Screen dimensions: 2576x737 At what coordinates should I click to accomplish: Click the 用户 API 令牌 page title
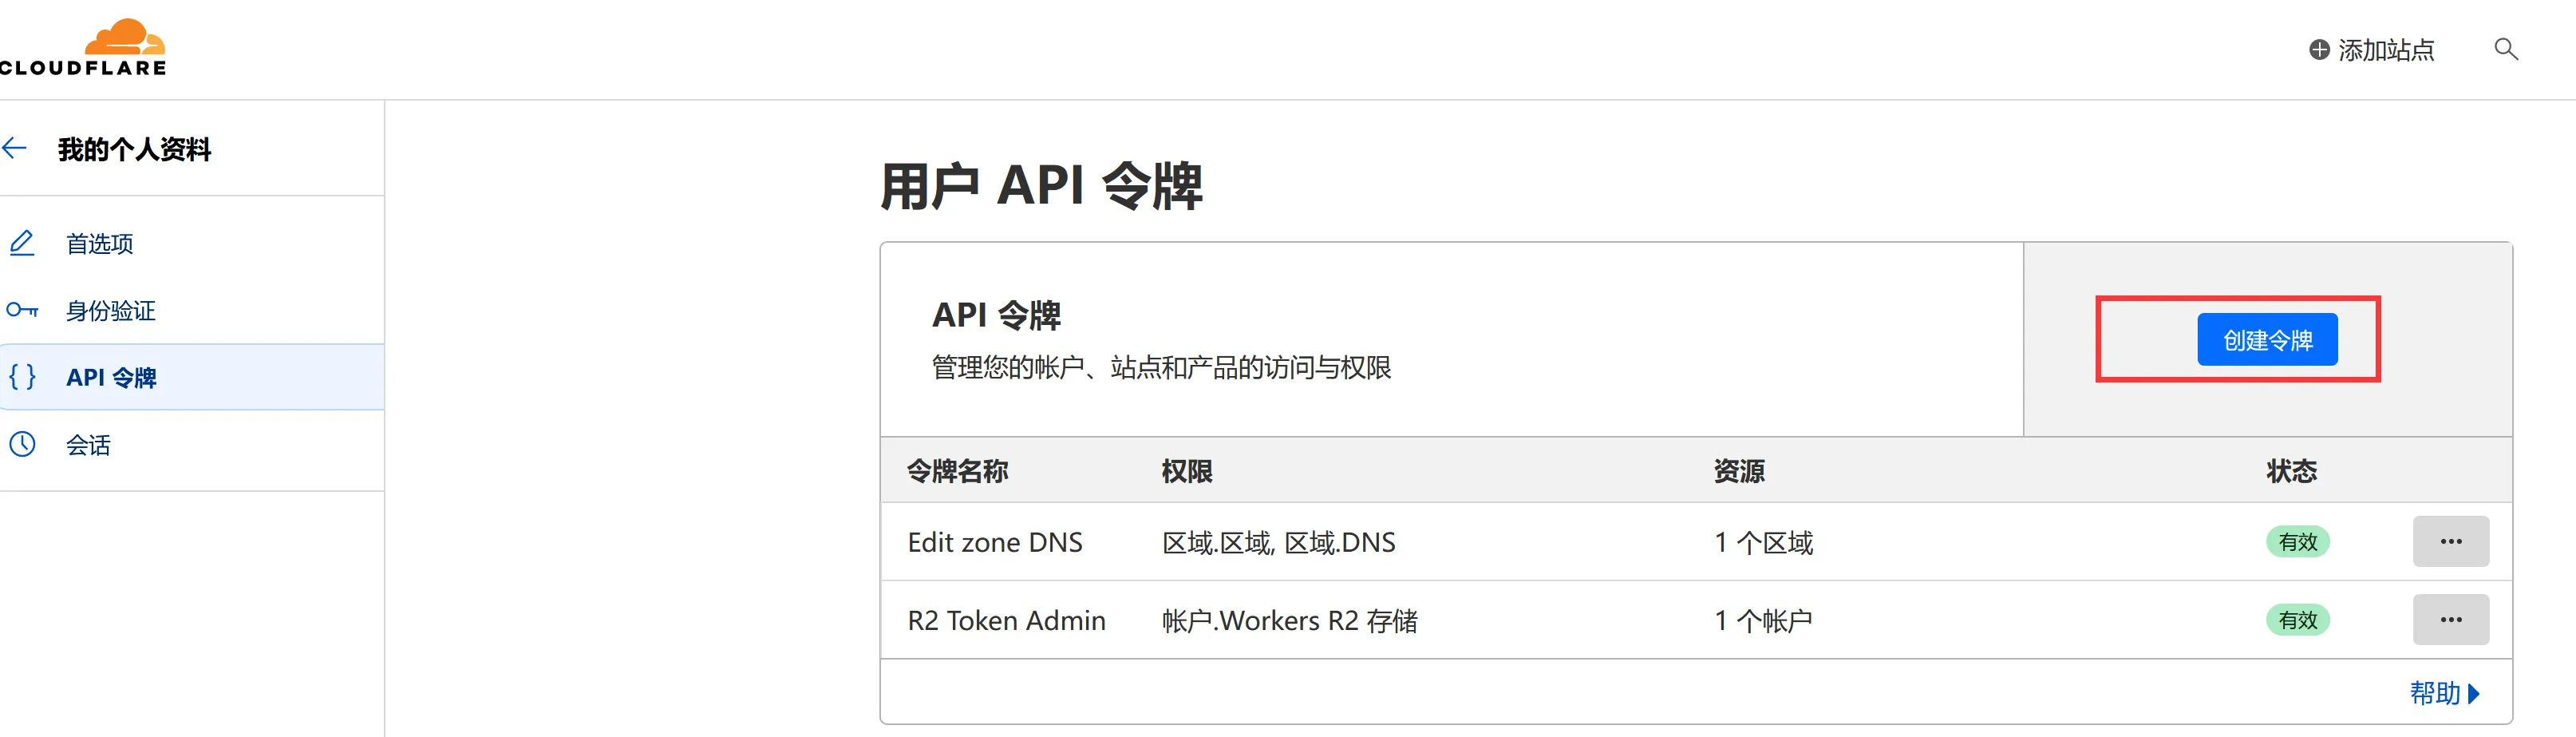(1041, 186)
